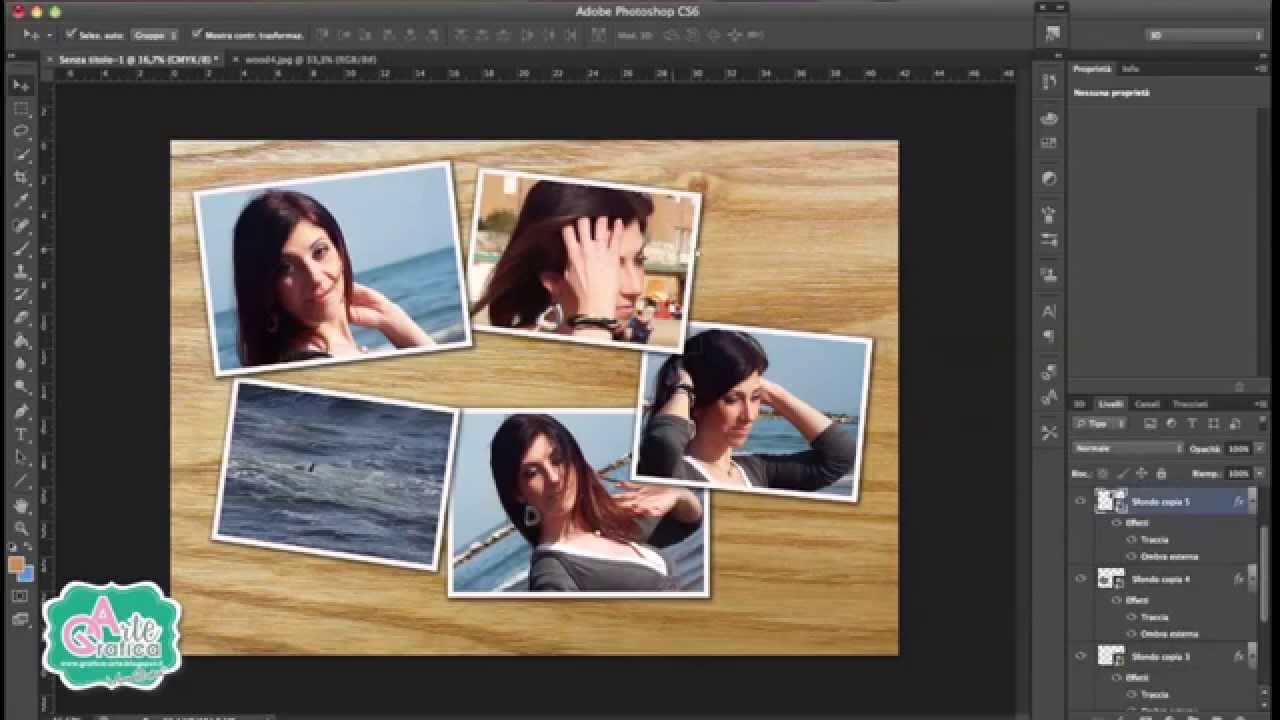
Task: Select the Pen tool
Action: click(x=21, y=411)
